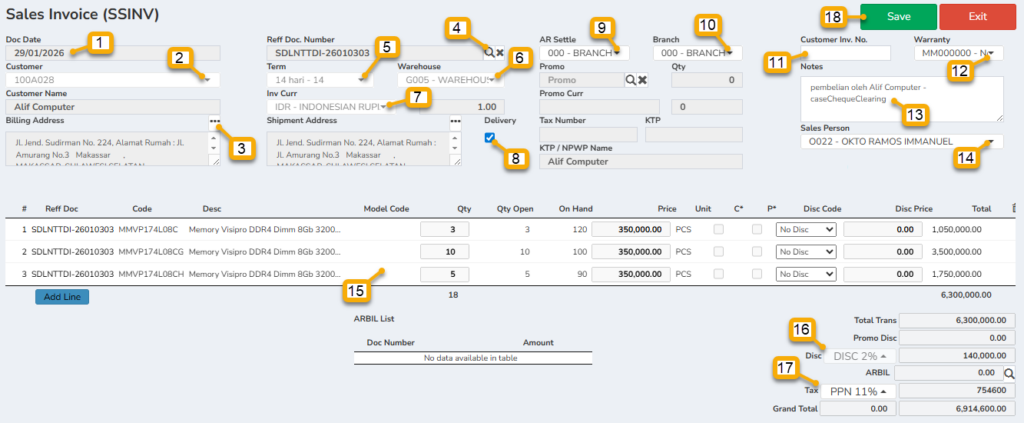The height and width of the screenshot is (423, 1024).
Task: Open the Tax PPN 11% dropdown
Action: 858,390
